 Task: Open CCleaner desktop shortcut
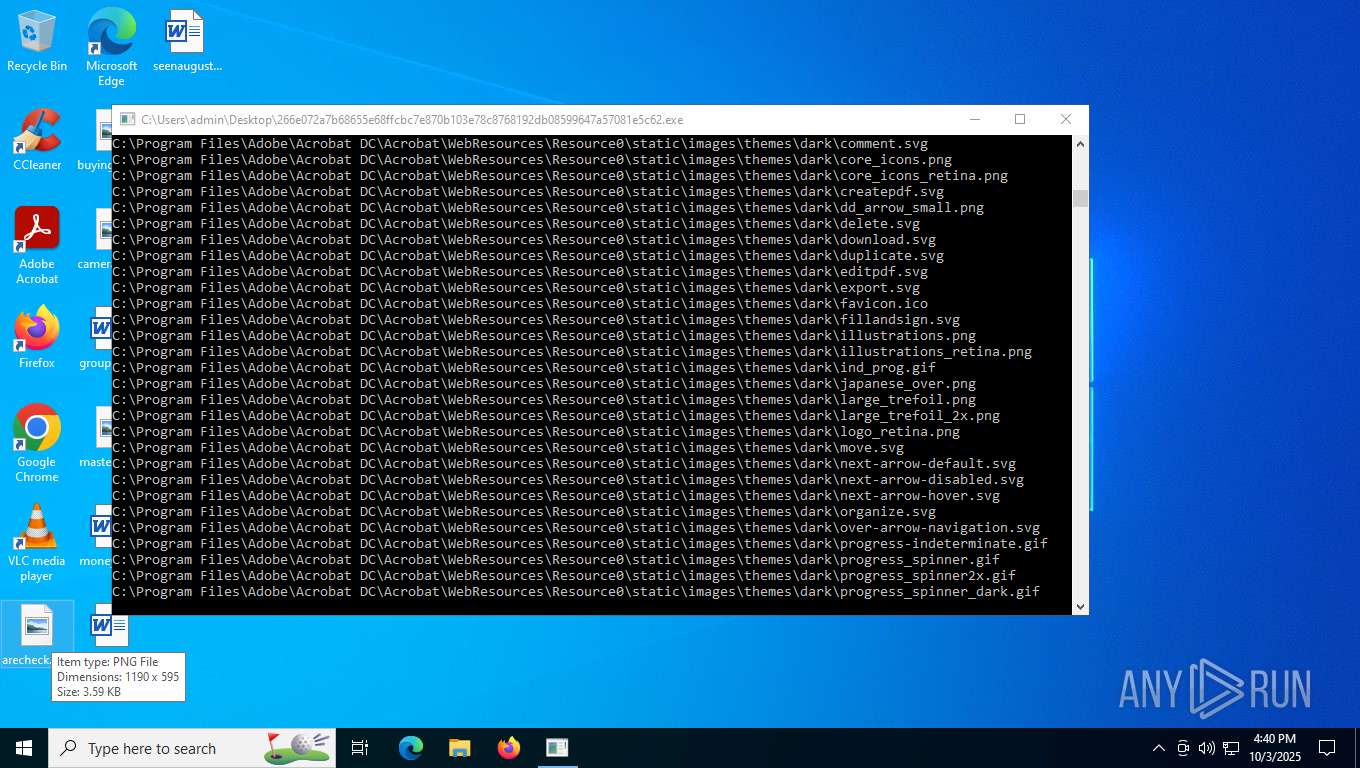pos(37,140)
